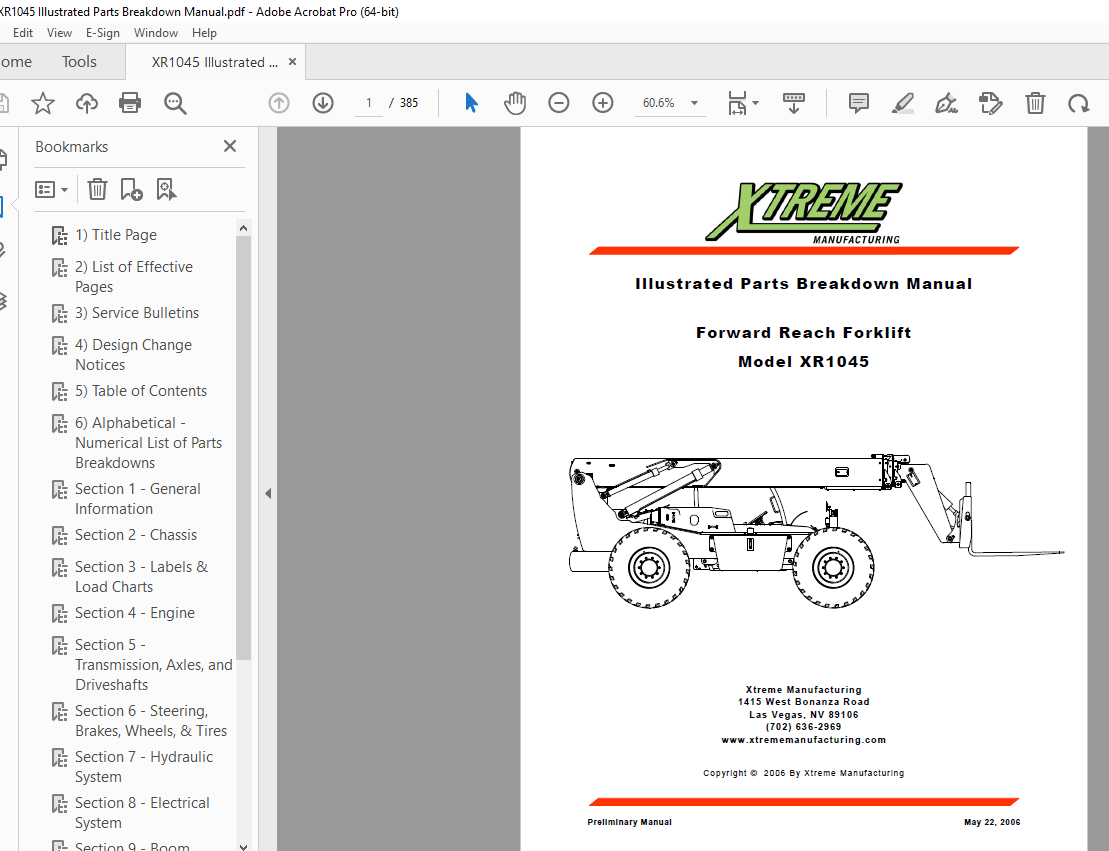Screen dimensions: 1109x851
Task: Open the E-Sign menu
Action: 103,33
